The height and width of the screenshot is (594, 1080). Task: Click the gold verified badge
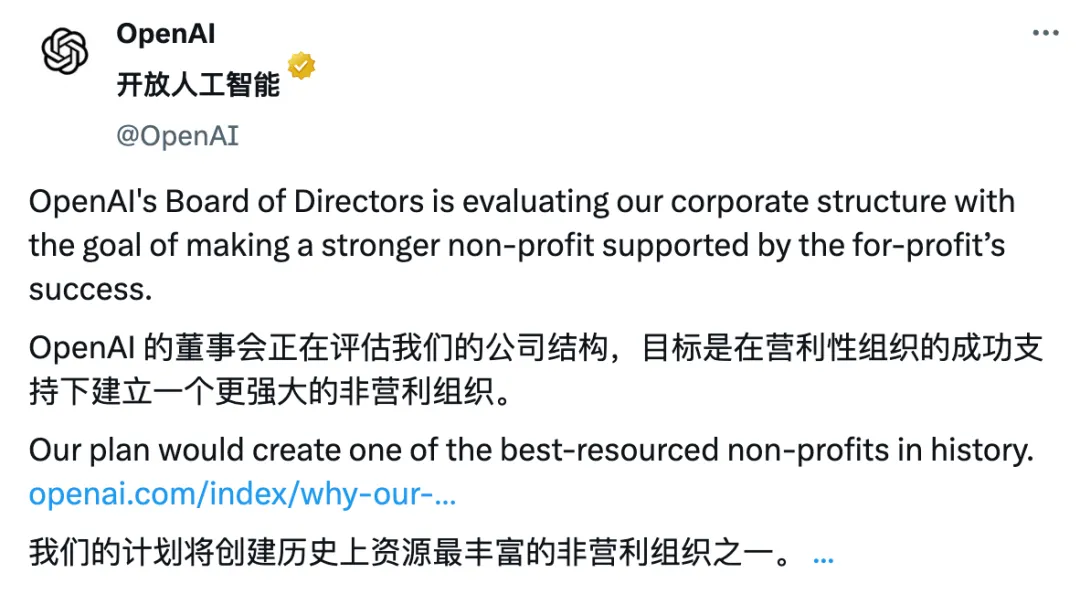pyautogui.click(x=301, y=66)
